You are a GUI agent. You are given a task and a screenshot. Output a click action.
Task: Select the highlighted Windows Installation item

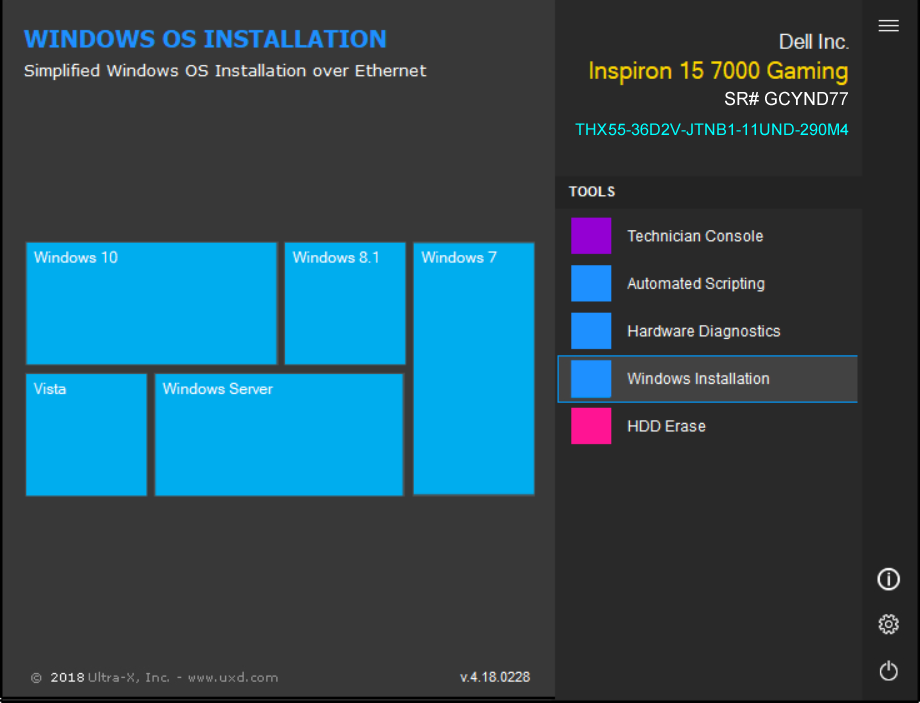click(x=707, y=378)
